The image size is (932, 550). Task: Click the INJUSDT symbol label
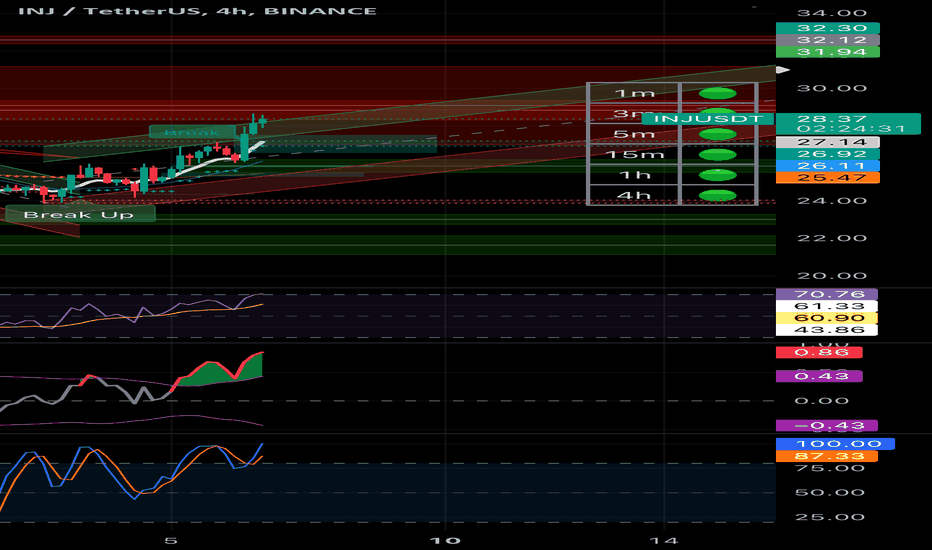coord(708,119)
